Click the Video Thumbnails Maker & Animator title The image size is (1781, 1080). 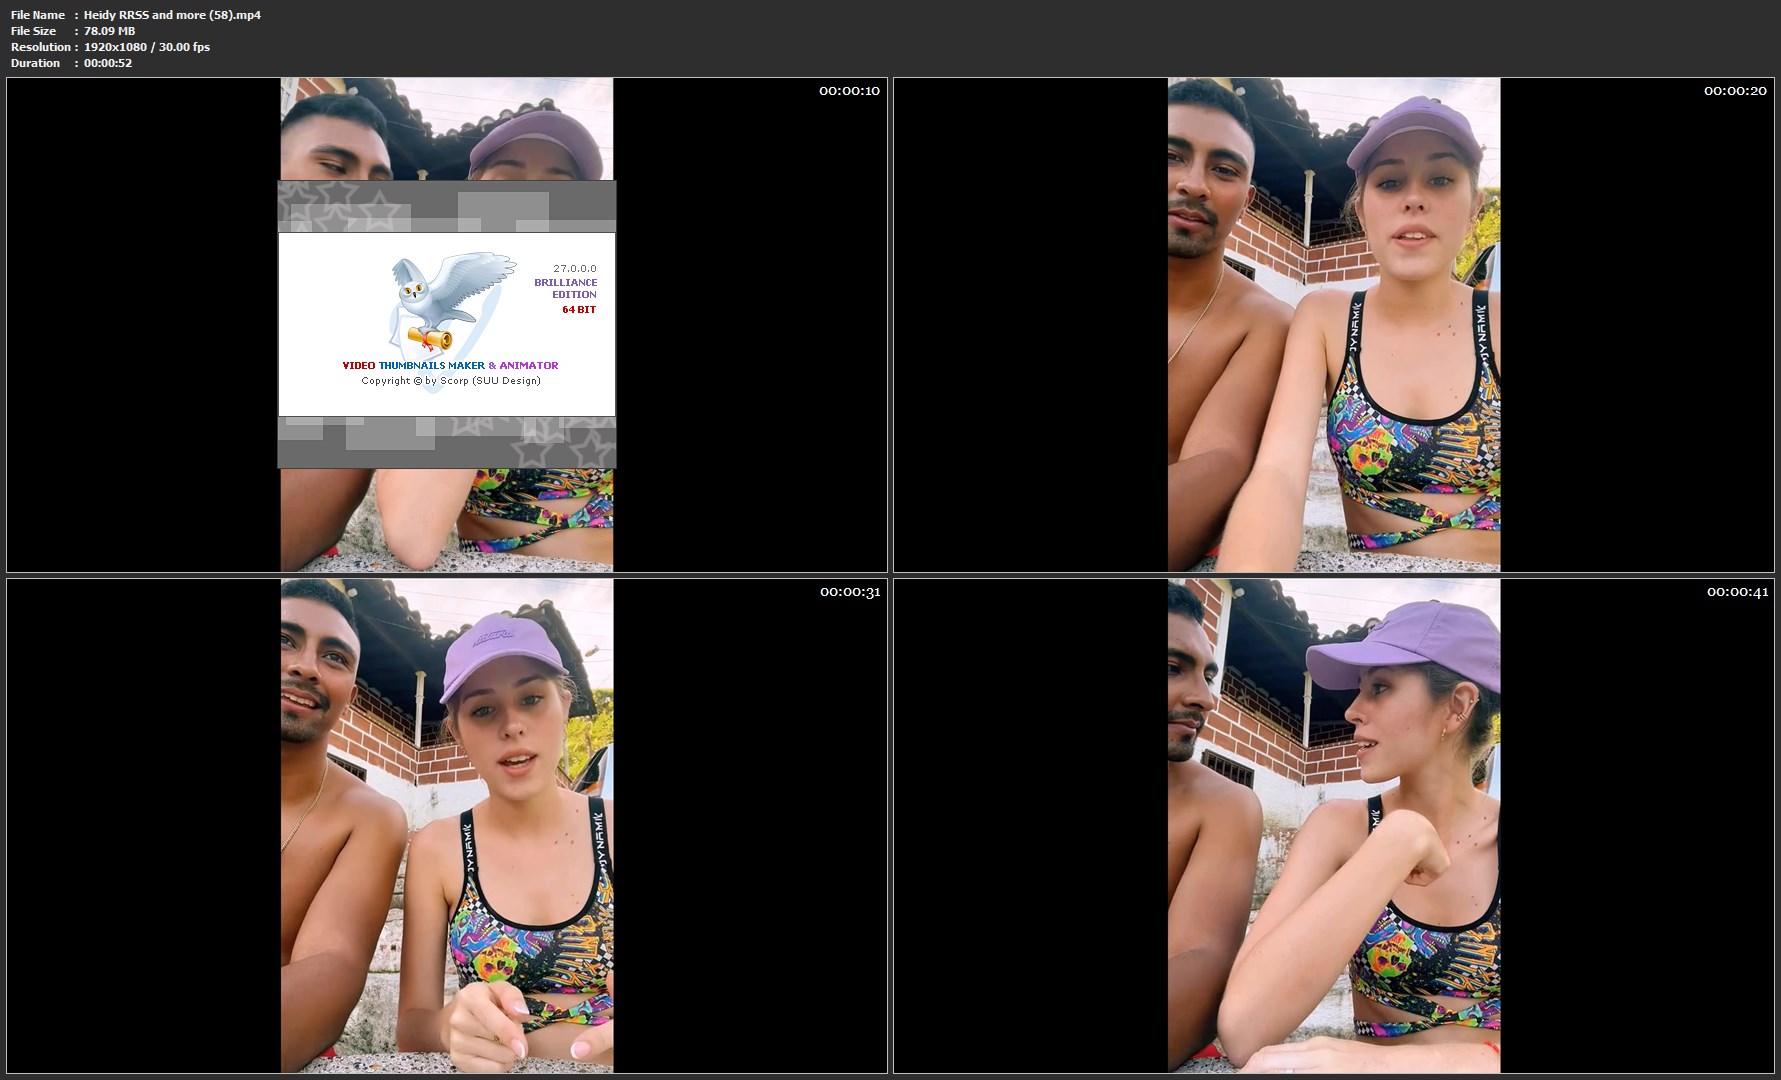pos(450,366)
